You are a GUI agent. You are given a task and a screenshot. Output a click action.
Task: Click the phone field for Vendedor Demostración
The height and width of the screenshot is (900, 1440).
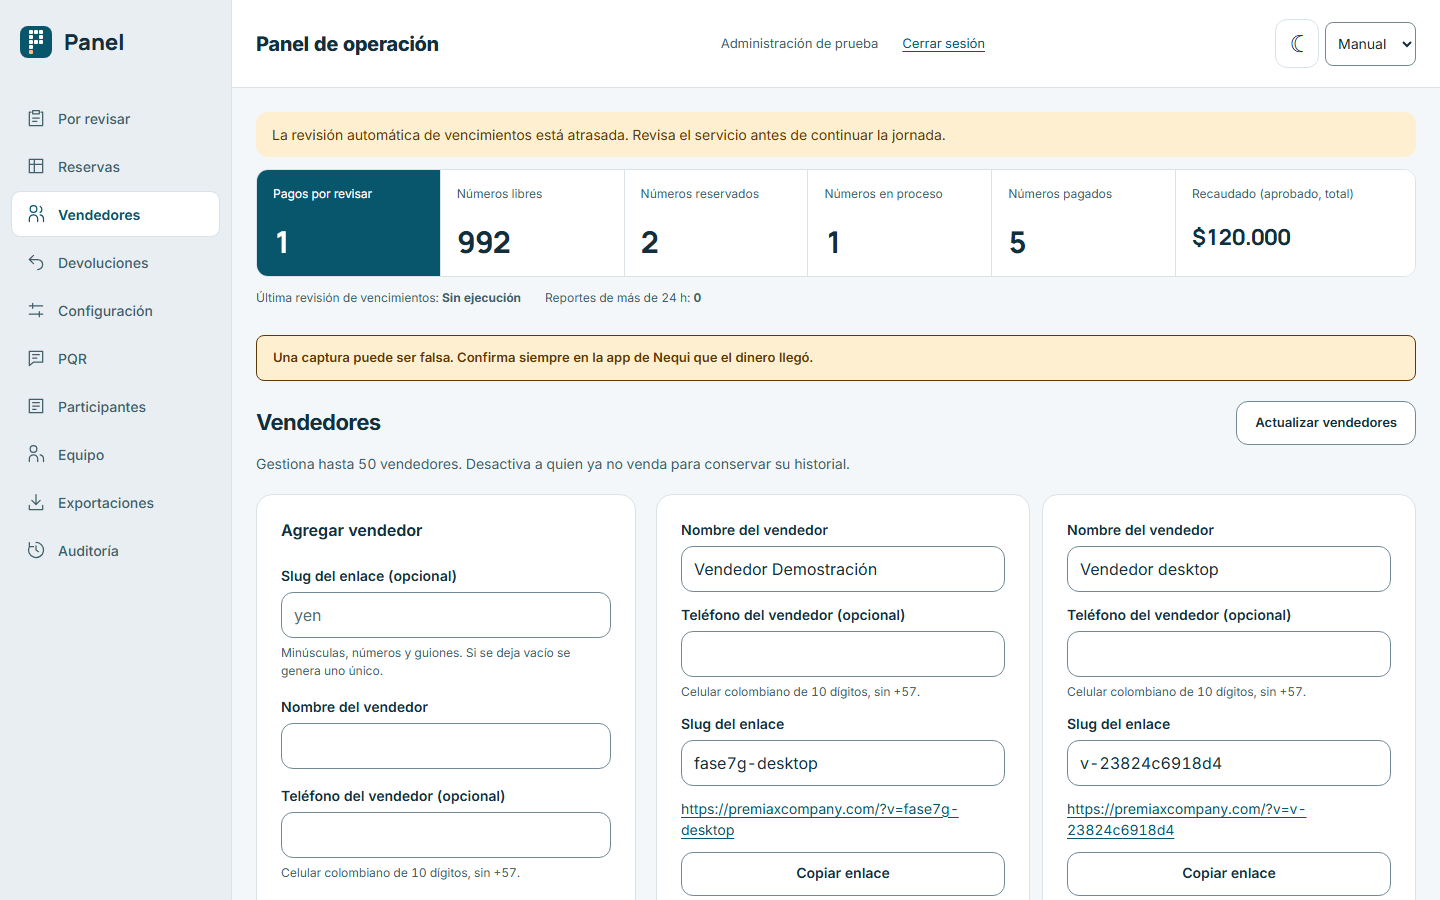[843, 654]
